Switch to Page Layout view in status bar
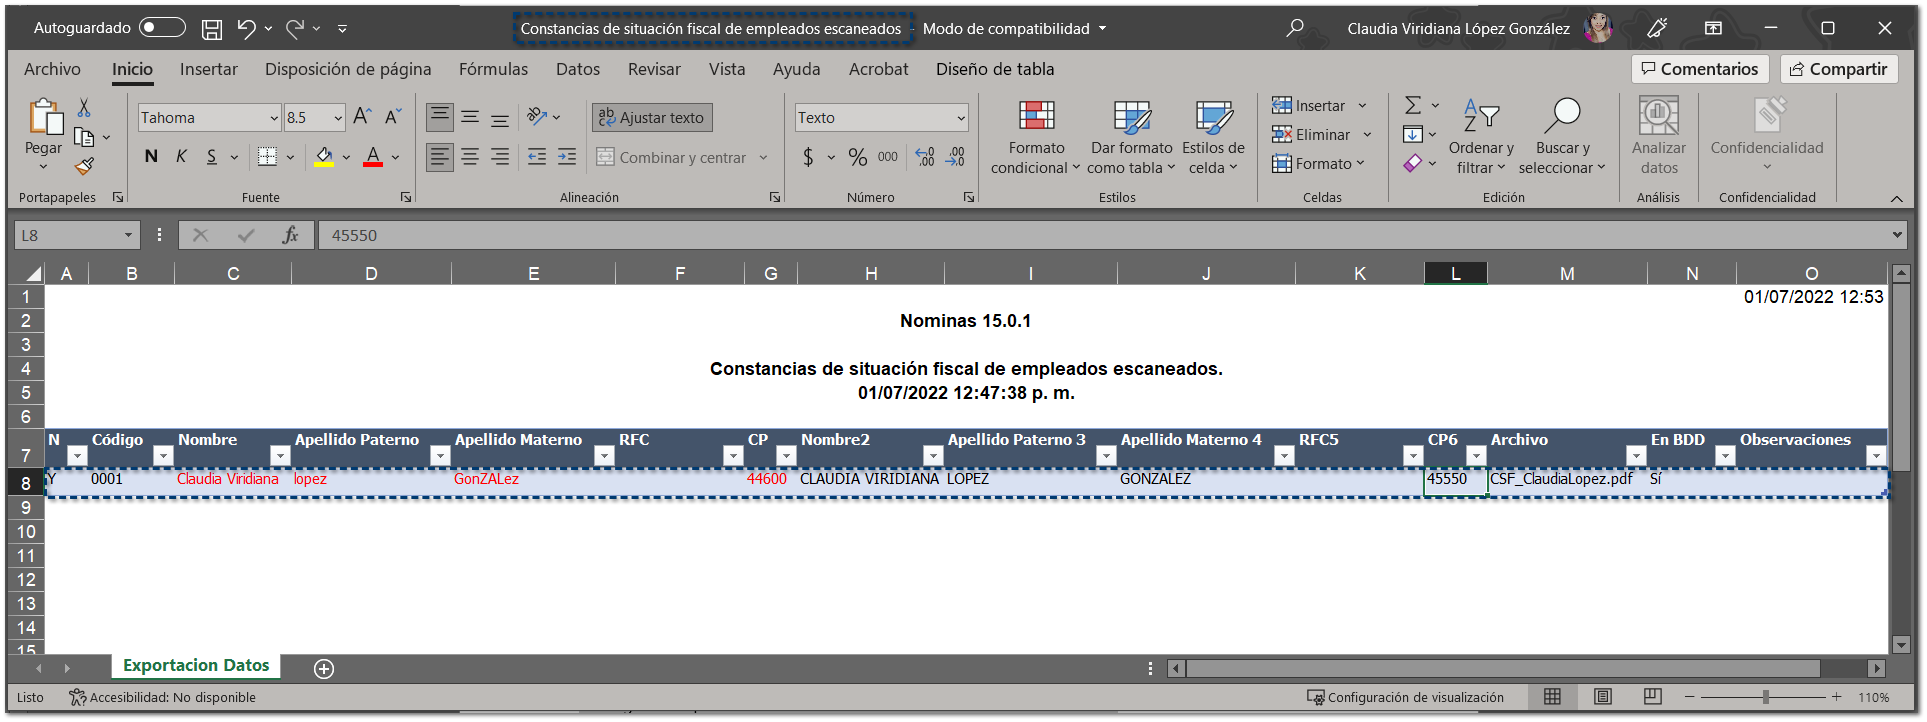The image size is (1927, 722). click(x=1603, y=697)
